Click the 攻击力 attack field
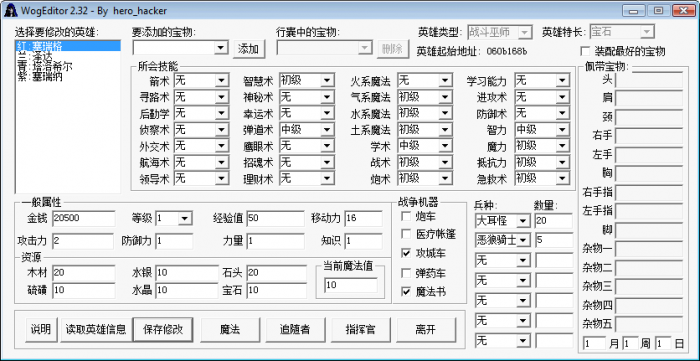This screenshot has height=361, width=700. (x=83, y=241)
